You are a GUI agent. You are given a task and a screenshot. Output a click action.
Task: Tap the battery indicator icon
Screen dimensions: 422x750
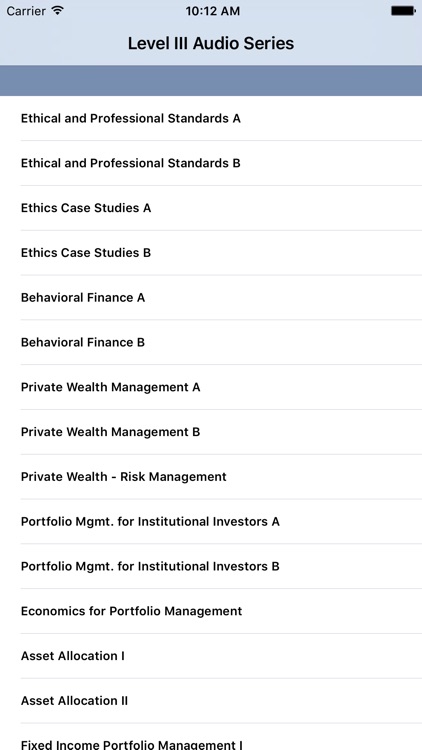[403, 11]
